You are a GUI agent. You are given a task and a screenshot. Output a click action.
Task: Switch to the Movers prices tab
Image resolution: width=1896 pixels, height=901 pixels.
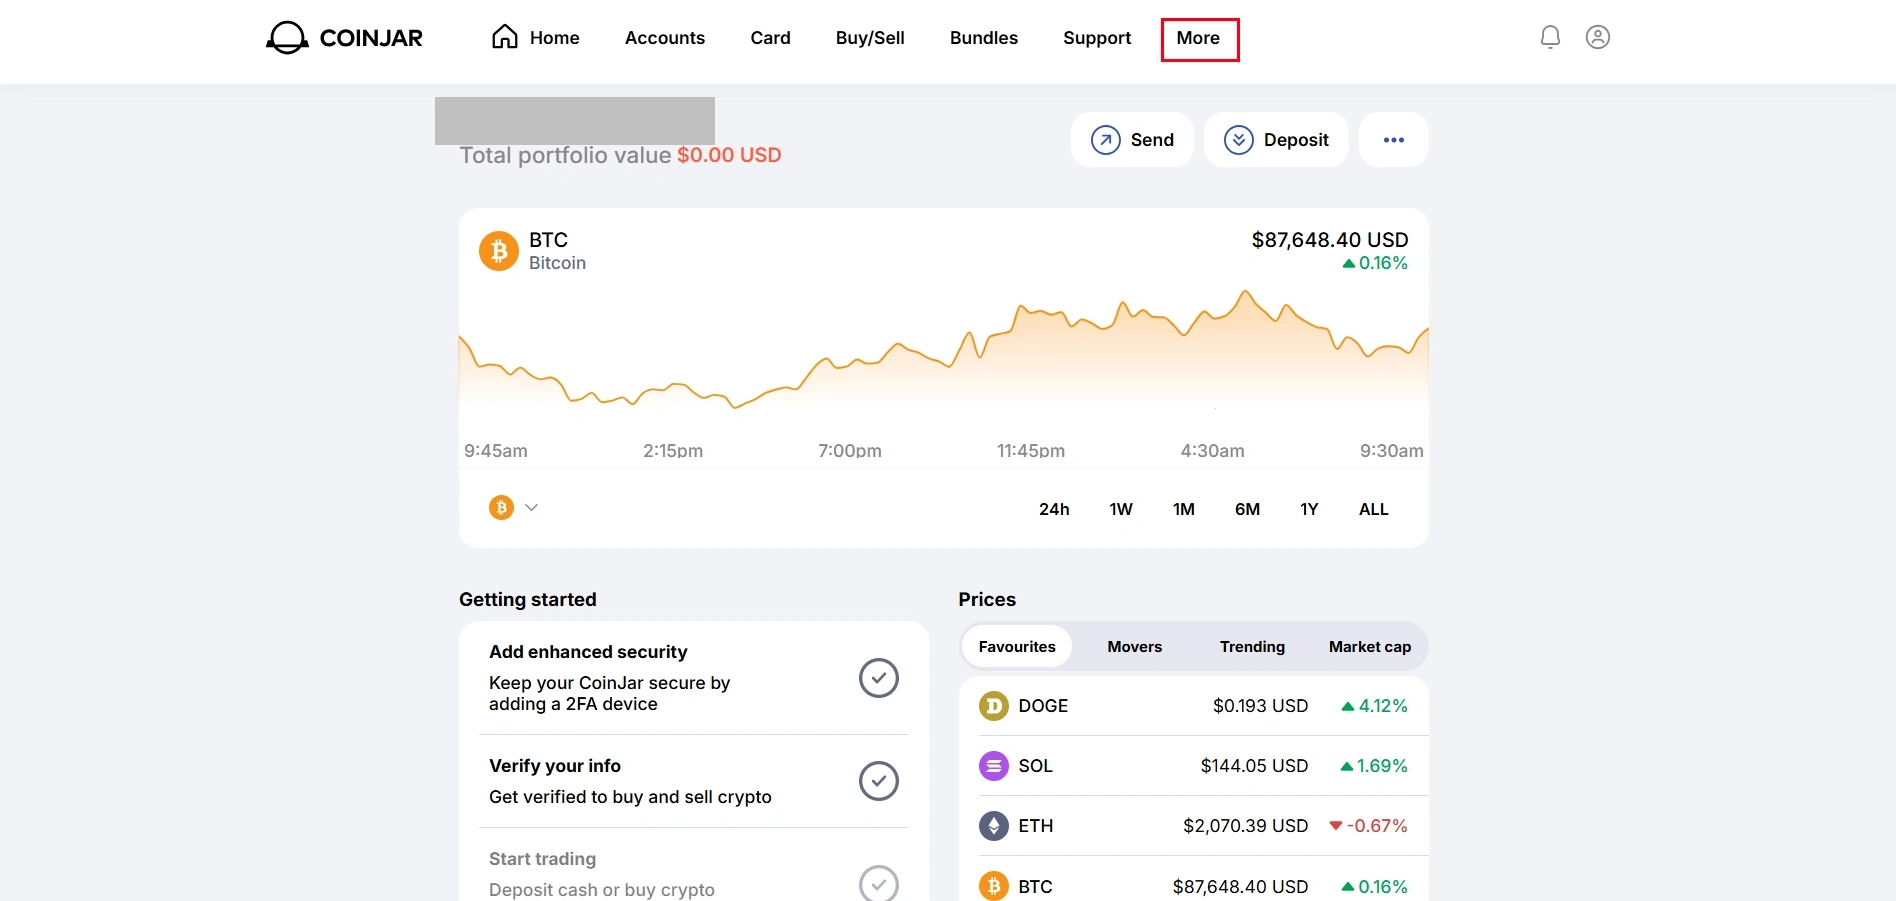pos(1135,647)
